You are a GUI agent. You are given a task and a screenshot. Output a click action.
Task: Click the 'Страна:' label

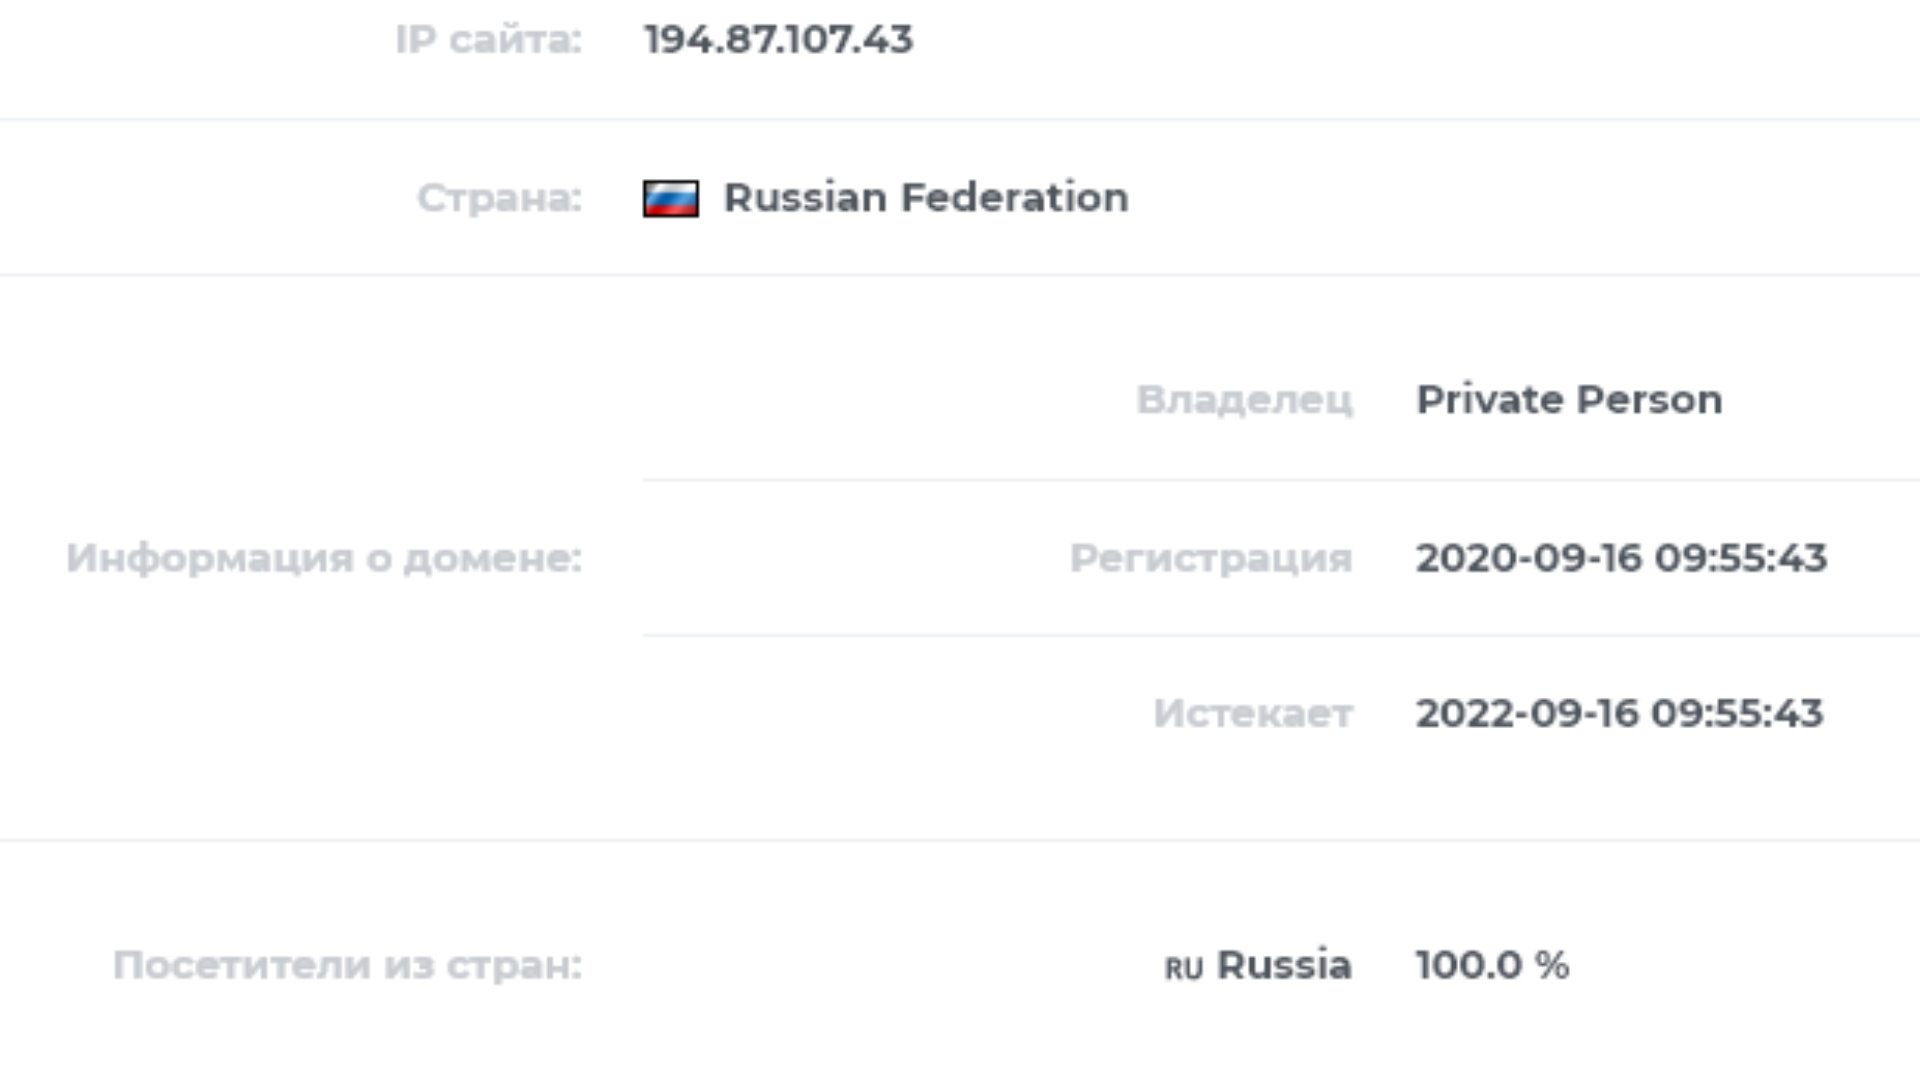[499, 198]
